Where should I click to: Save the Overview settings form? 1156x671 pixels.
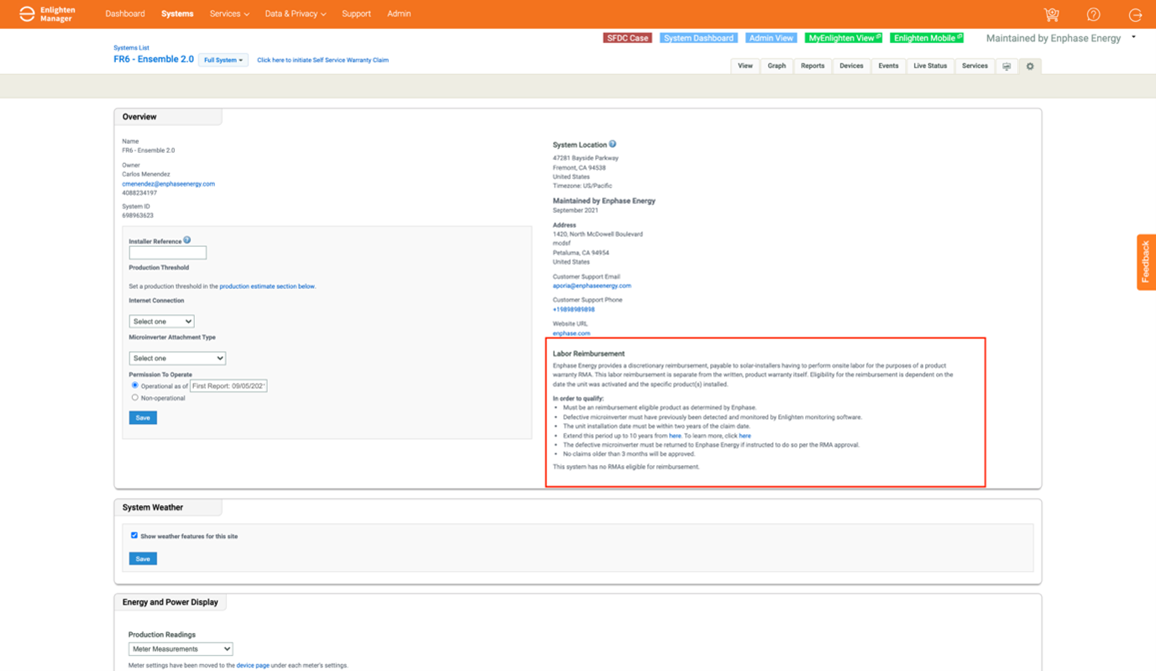(x=143, y=418)
